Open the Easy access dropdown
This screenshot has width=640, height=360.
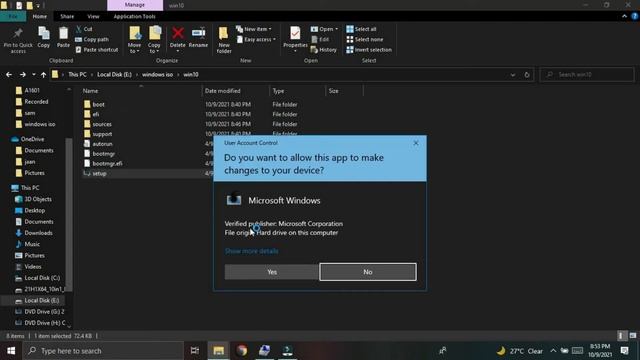click(x=256, y=40)
